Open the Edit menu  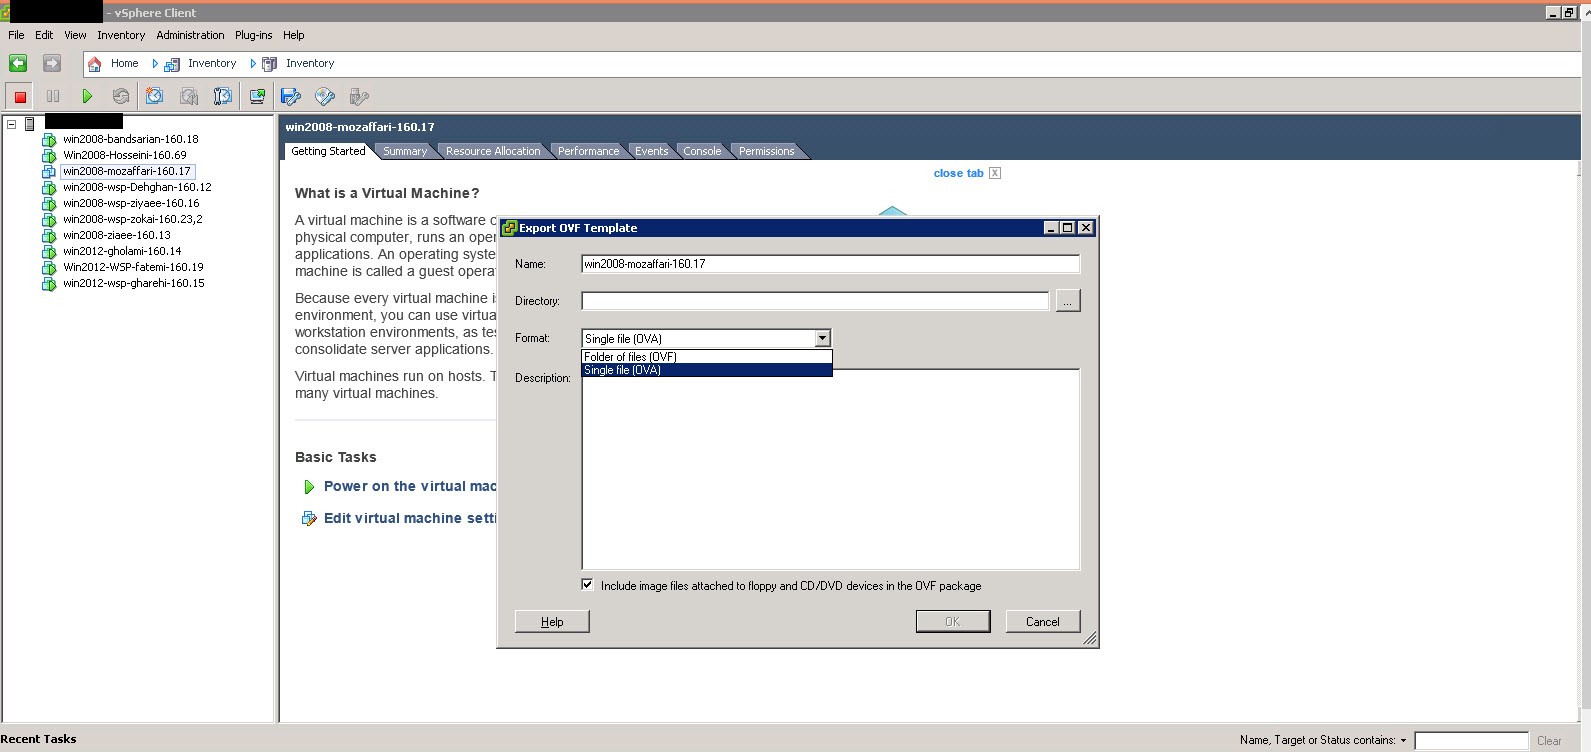click(44, 35)
